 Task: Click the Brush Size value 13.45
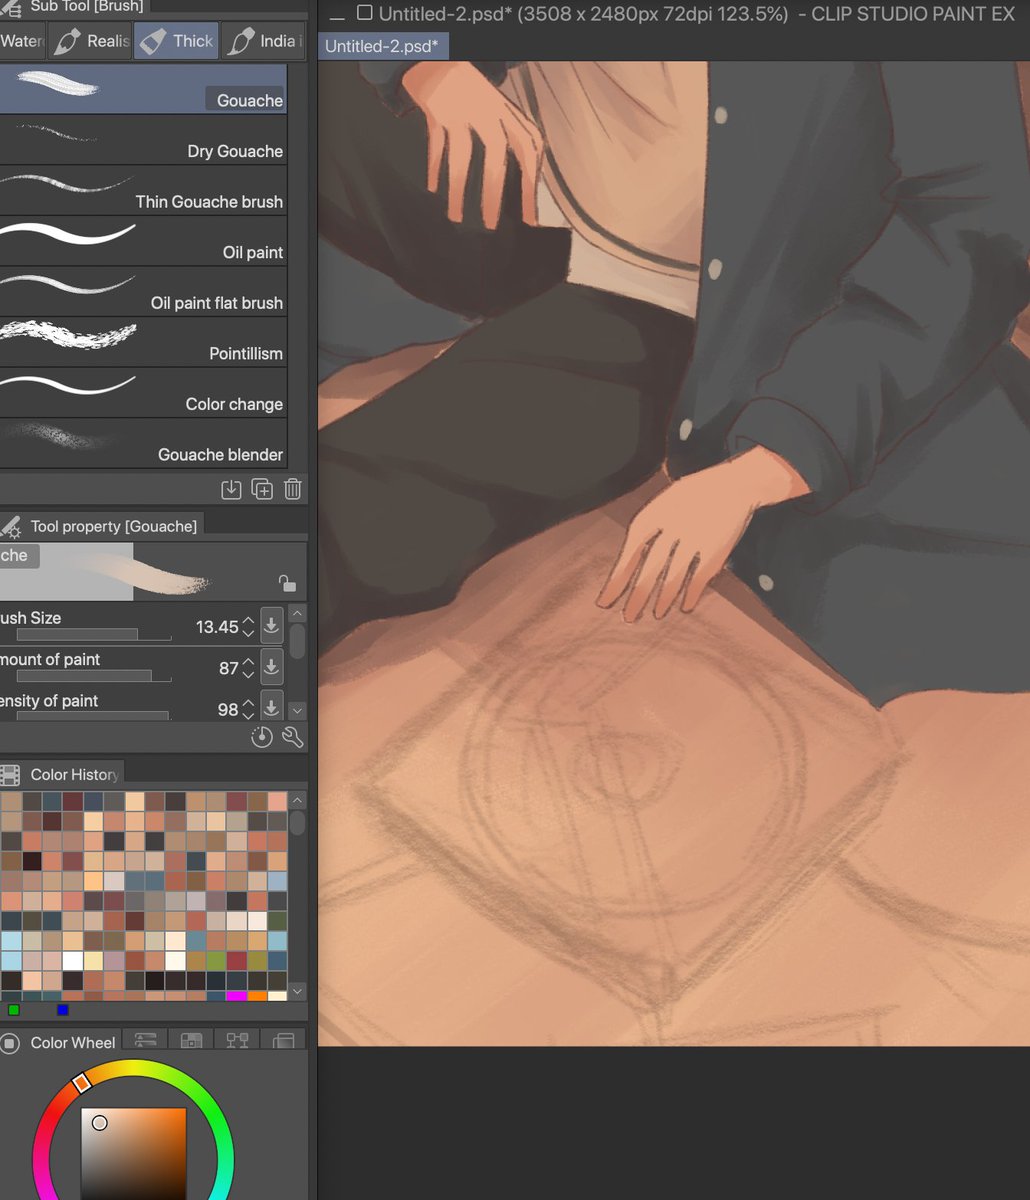(217, 627)
